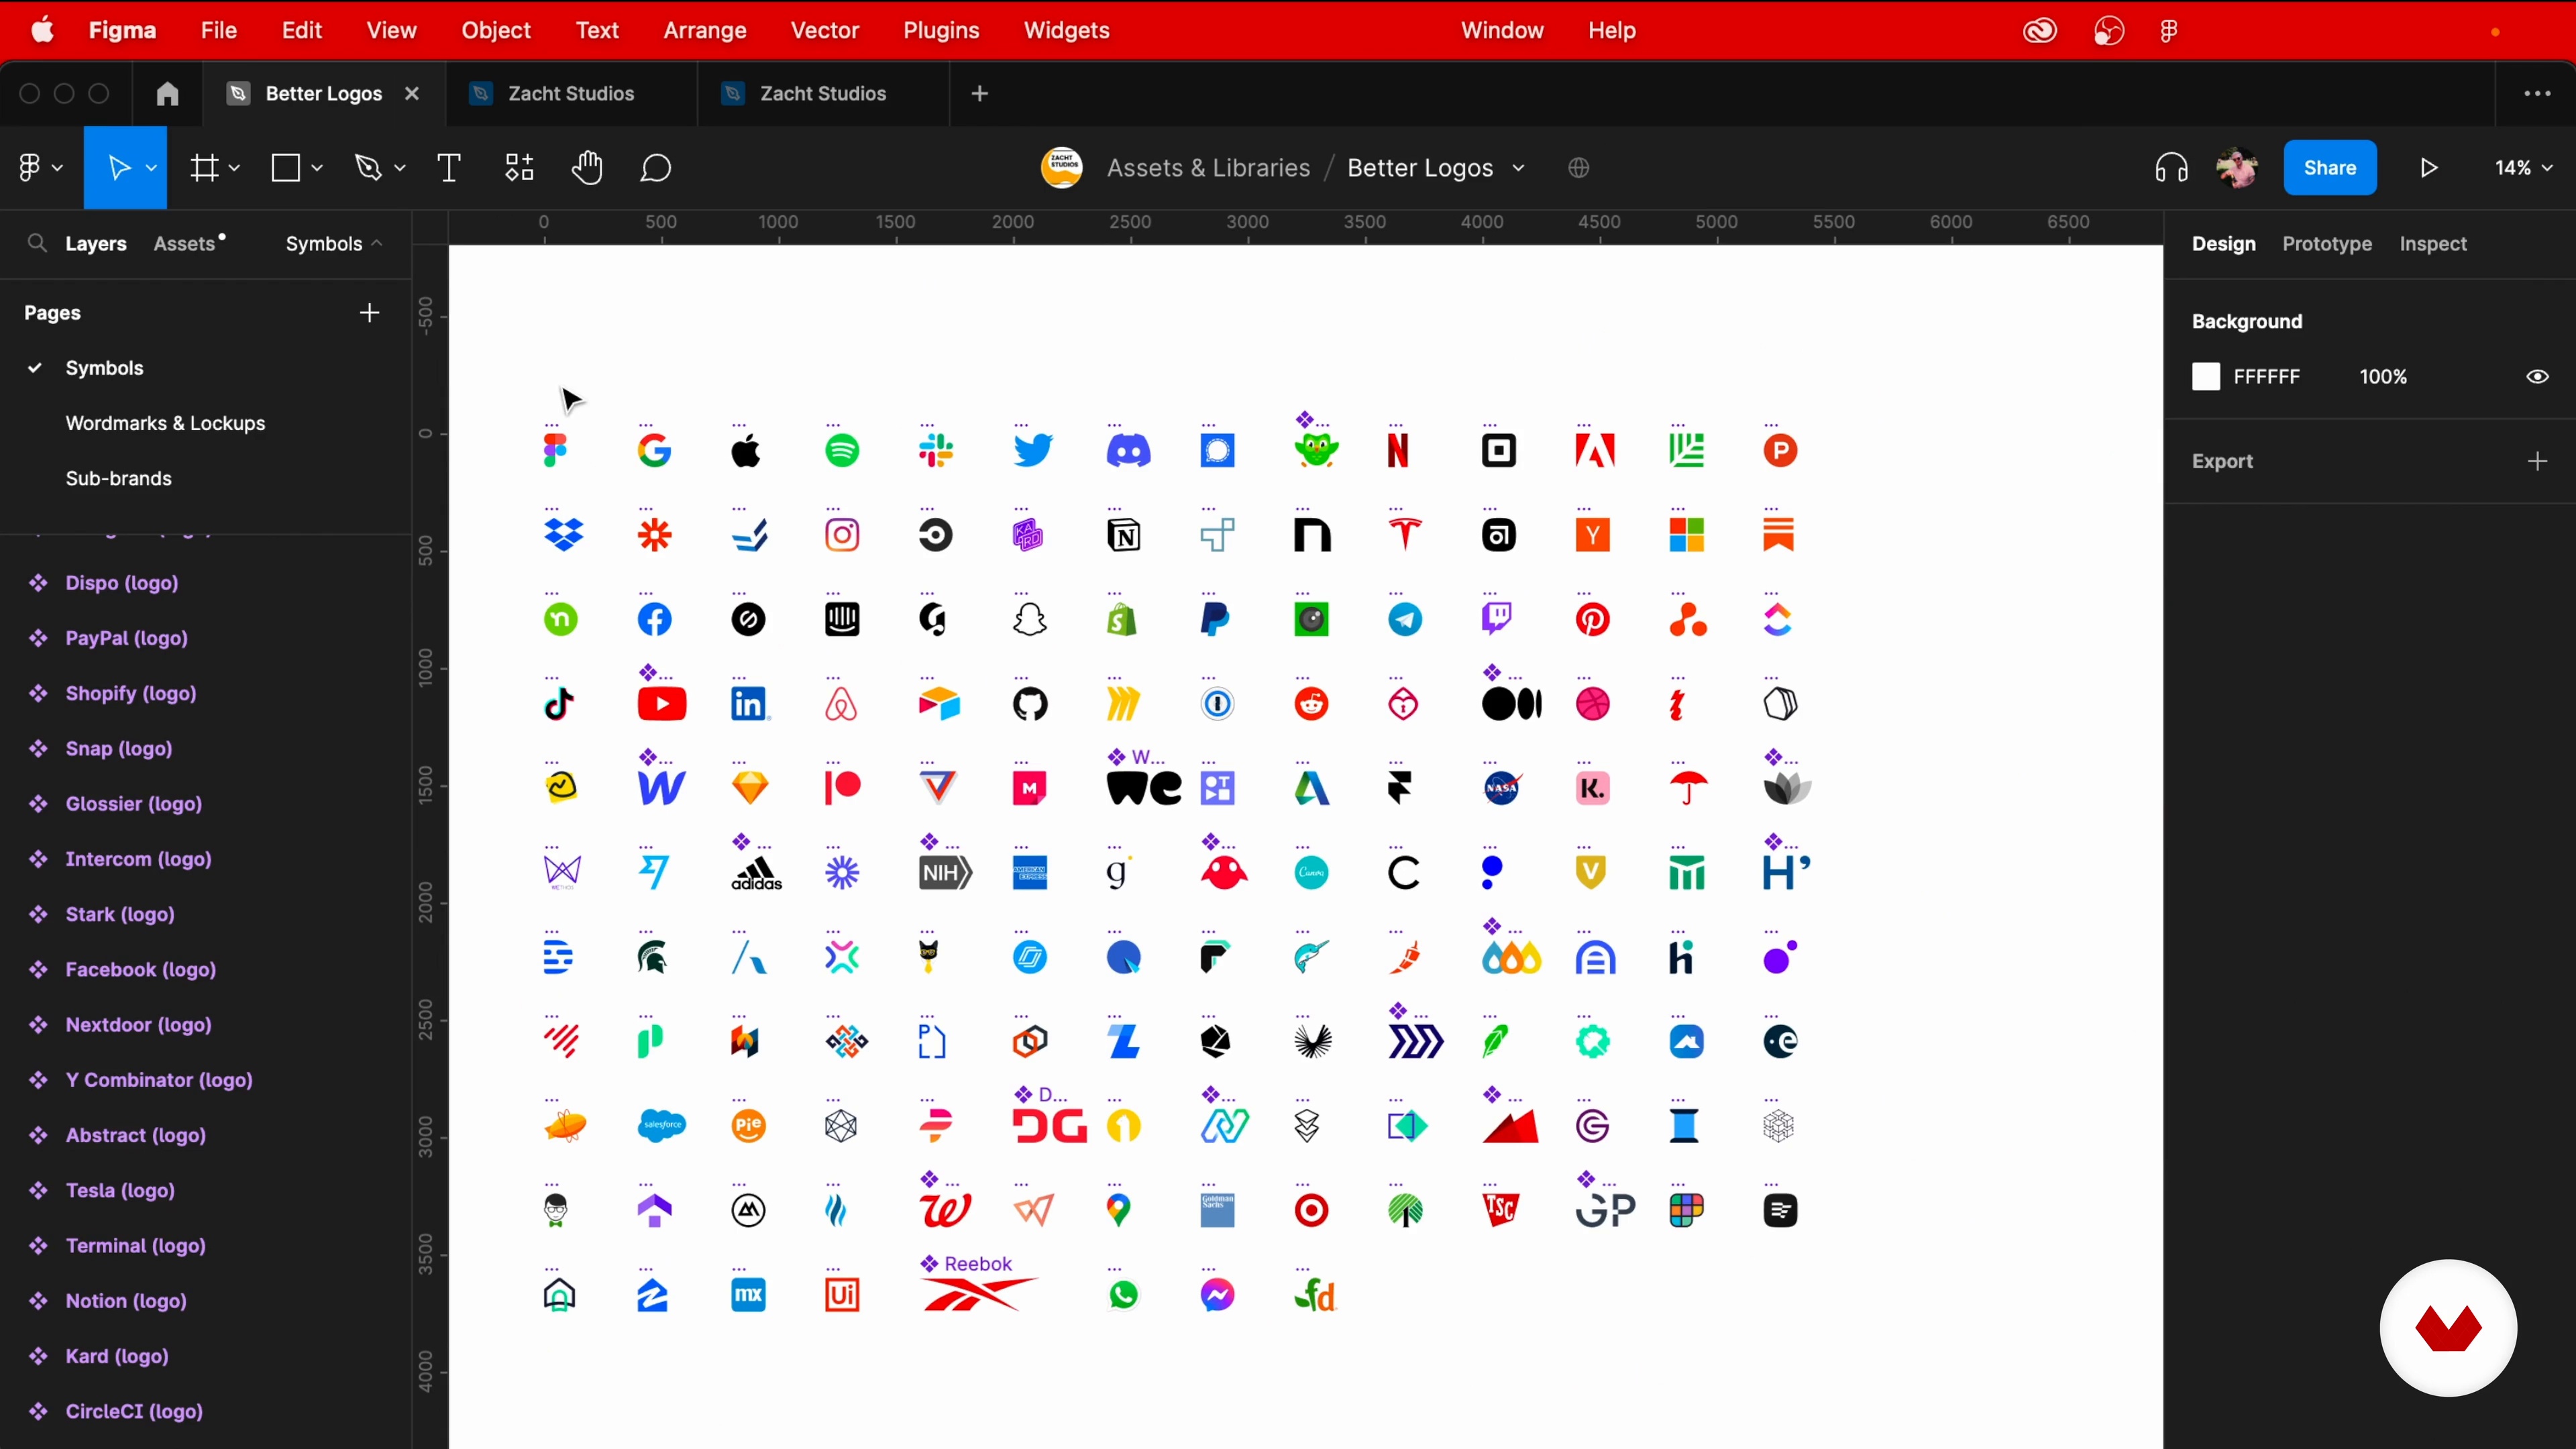Screen dimensions: 2576x1449
Task: Open zoom level 14% dropdown
Action: 2523,168
